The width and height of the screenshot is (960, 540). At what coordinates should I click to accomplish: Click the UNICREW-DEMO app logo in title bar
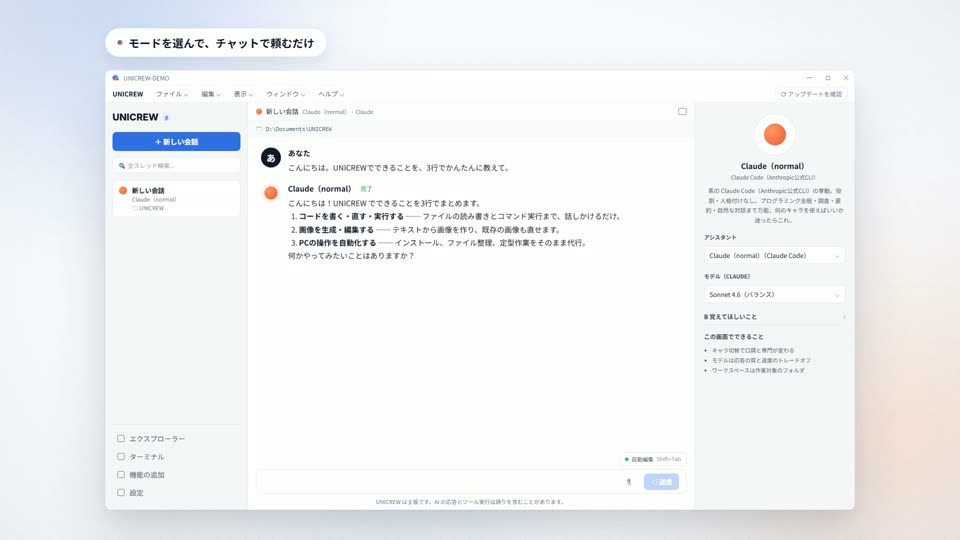(x=116, y=78)
